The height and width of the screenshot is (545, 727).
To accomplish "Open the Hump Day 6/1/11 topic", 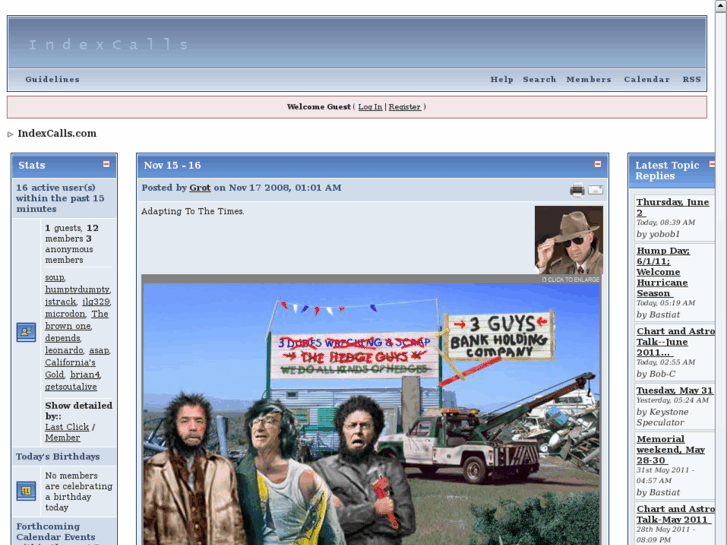I will pyautogui.click(x=663, y=272).
